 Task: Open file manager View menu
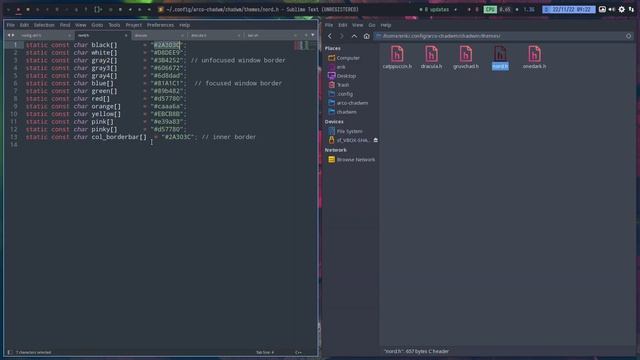click(x=358, y=25)
